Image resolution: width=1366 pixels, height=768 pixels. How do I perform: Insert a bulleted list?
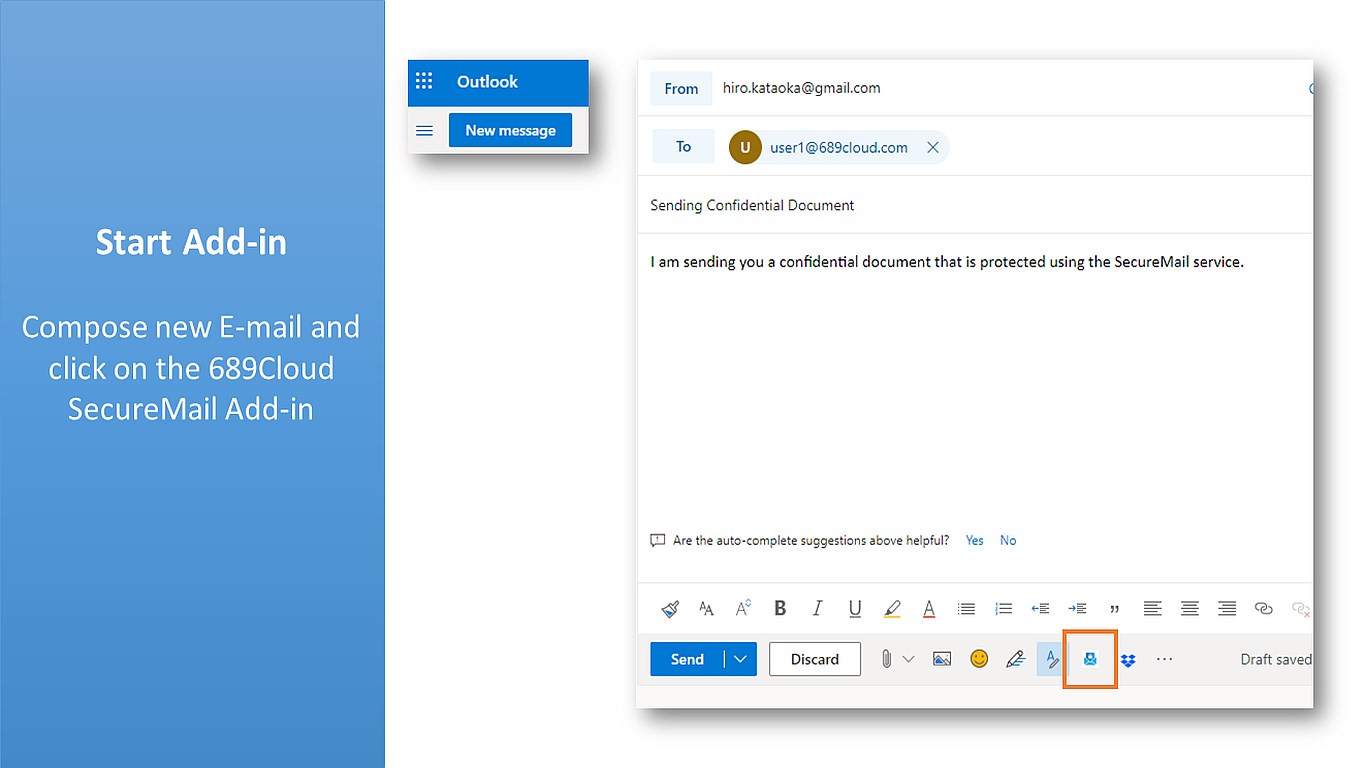966,608
